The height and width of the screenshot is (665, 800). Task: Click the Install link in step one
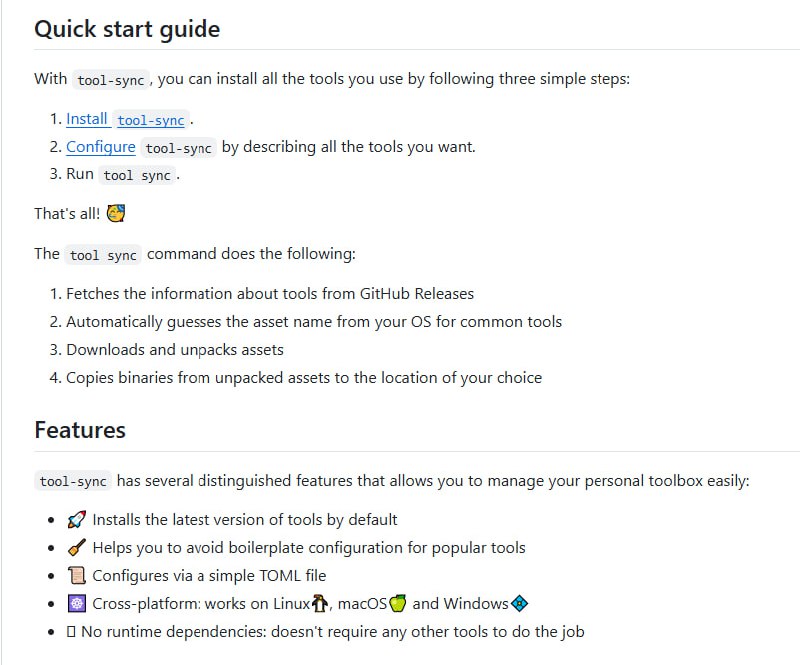pos(86,119)
